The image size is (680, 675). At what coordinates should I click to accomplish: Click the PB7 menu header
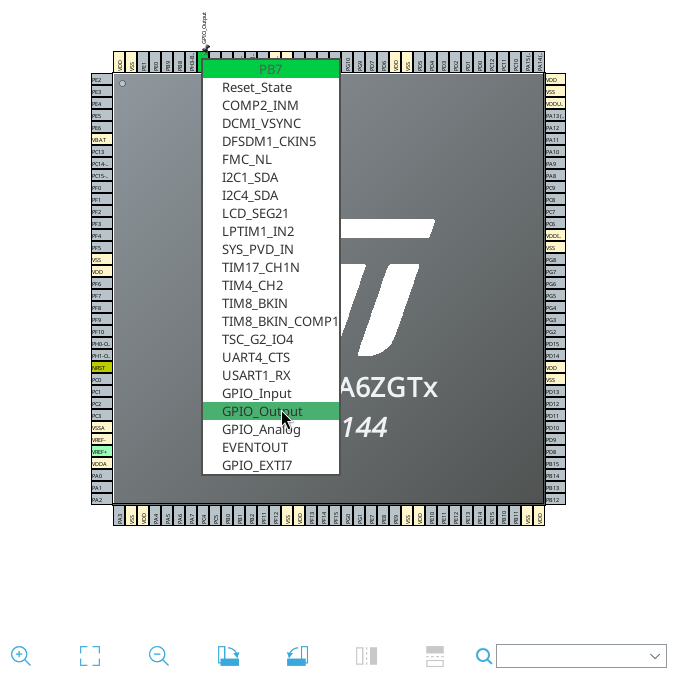271,69
